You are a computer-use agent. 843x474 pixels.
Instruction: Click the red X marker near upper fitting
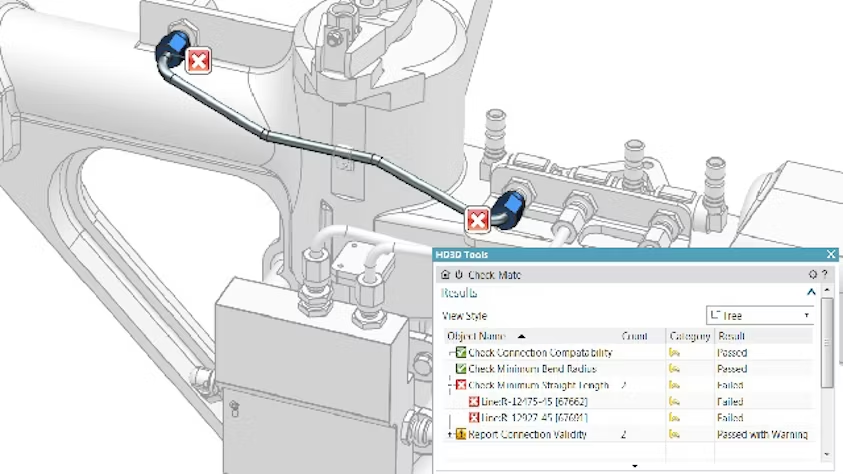pos(198,61)
